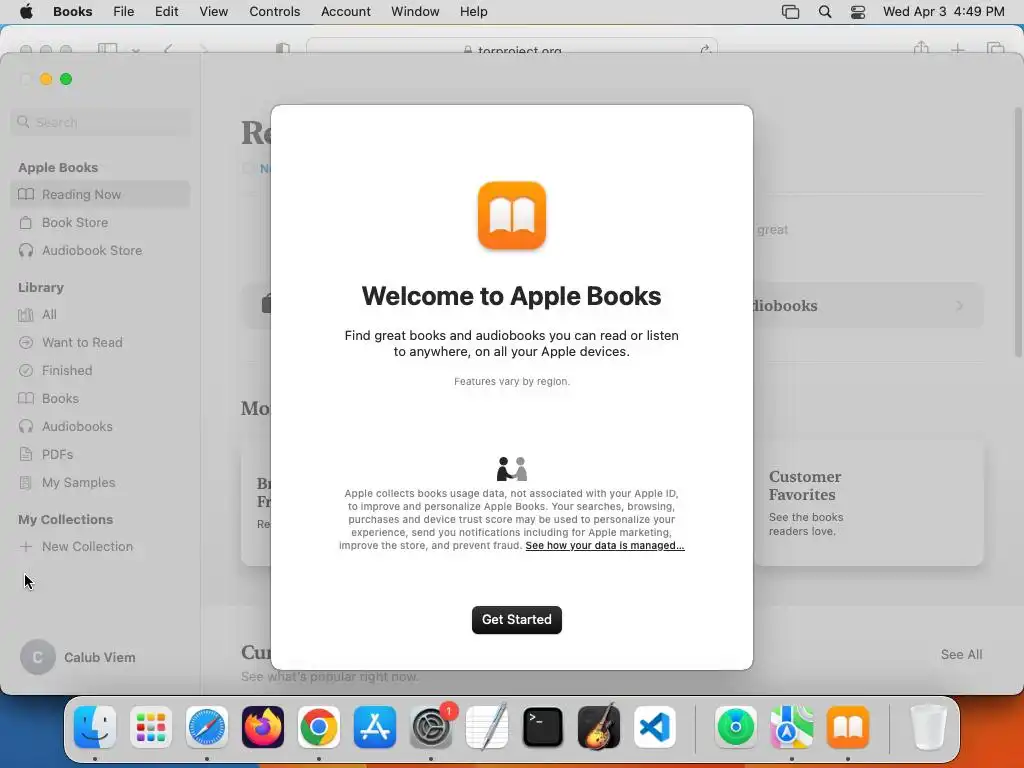1024x768 pixels.
Task: Click the Stage Manager windows icon in menu bar
Action: tap(790, 12)
